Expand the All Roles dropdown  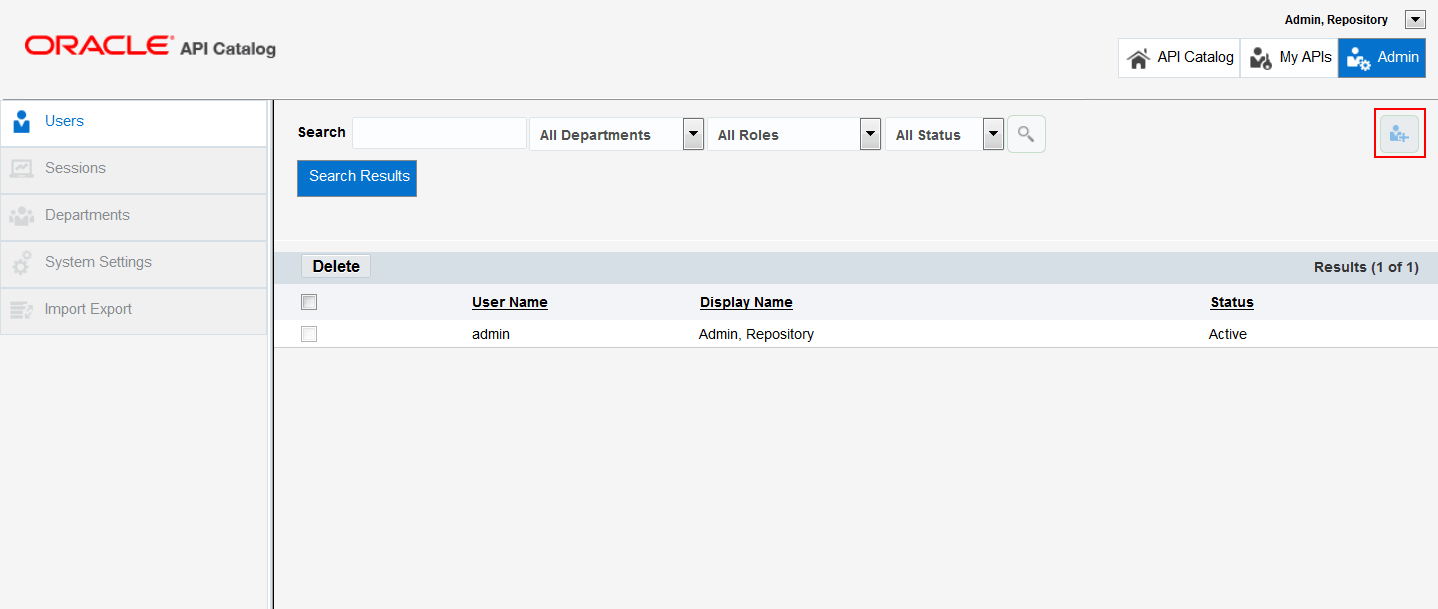[869, 133]
